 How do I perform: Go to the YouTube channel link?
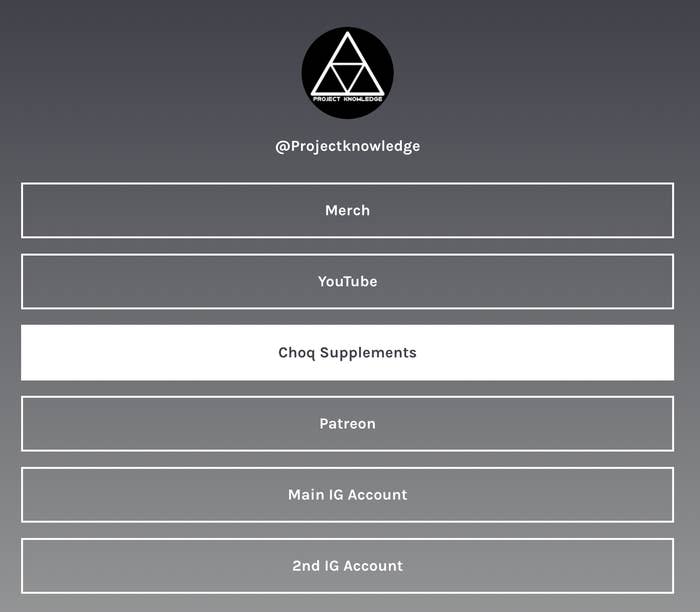(347, 281)
